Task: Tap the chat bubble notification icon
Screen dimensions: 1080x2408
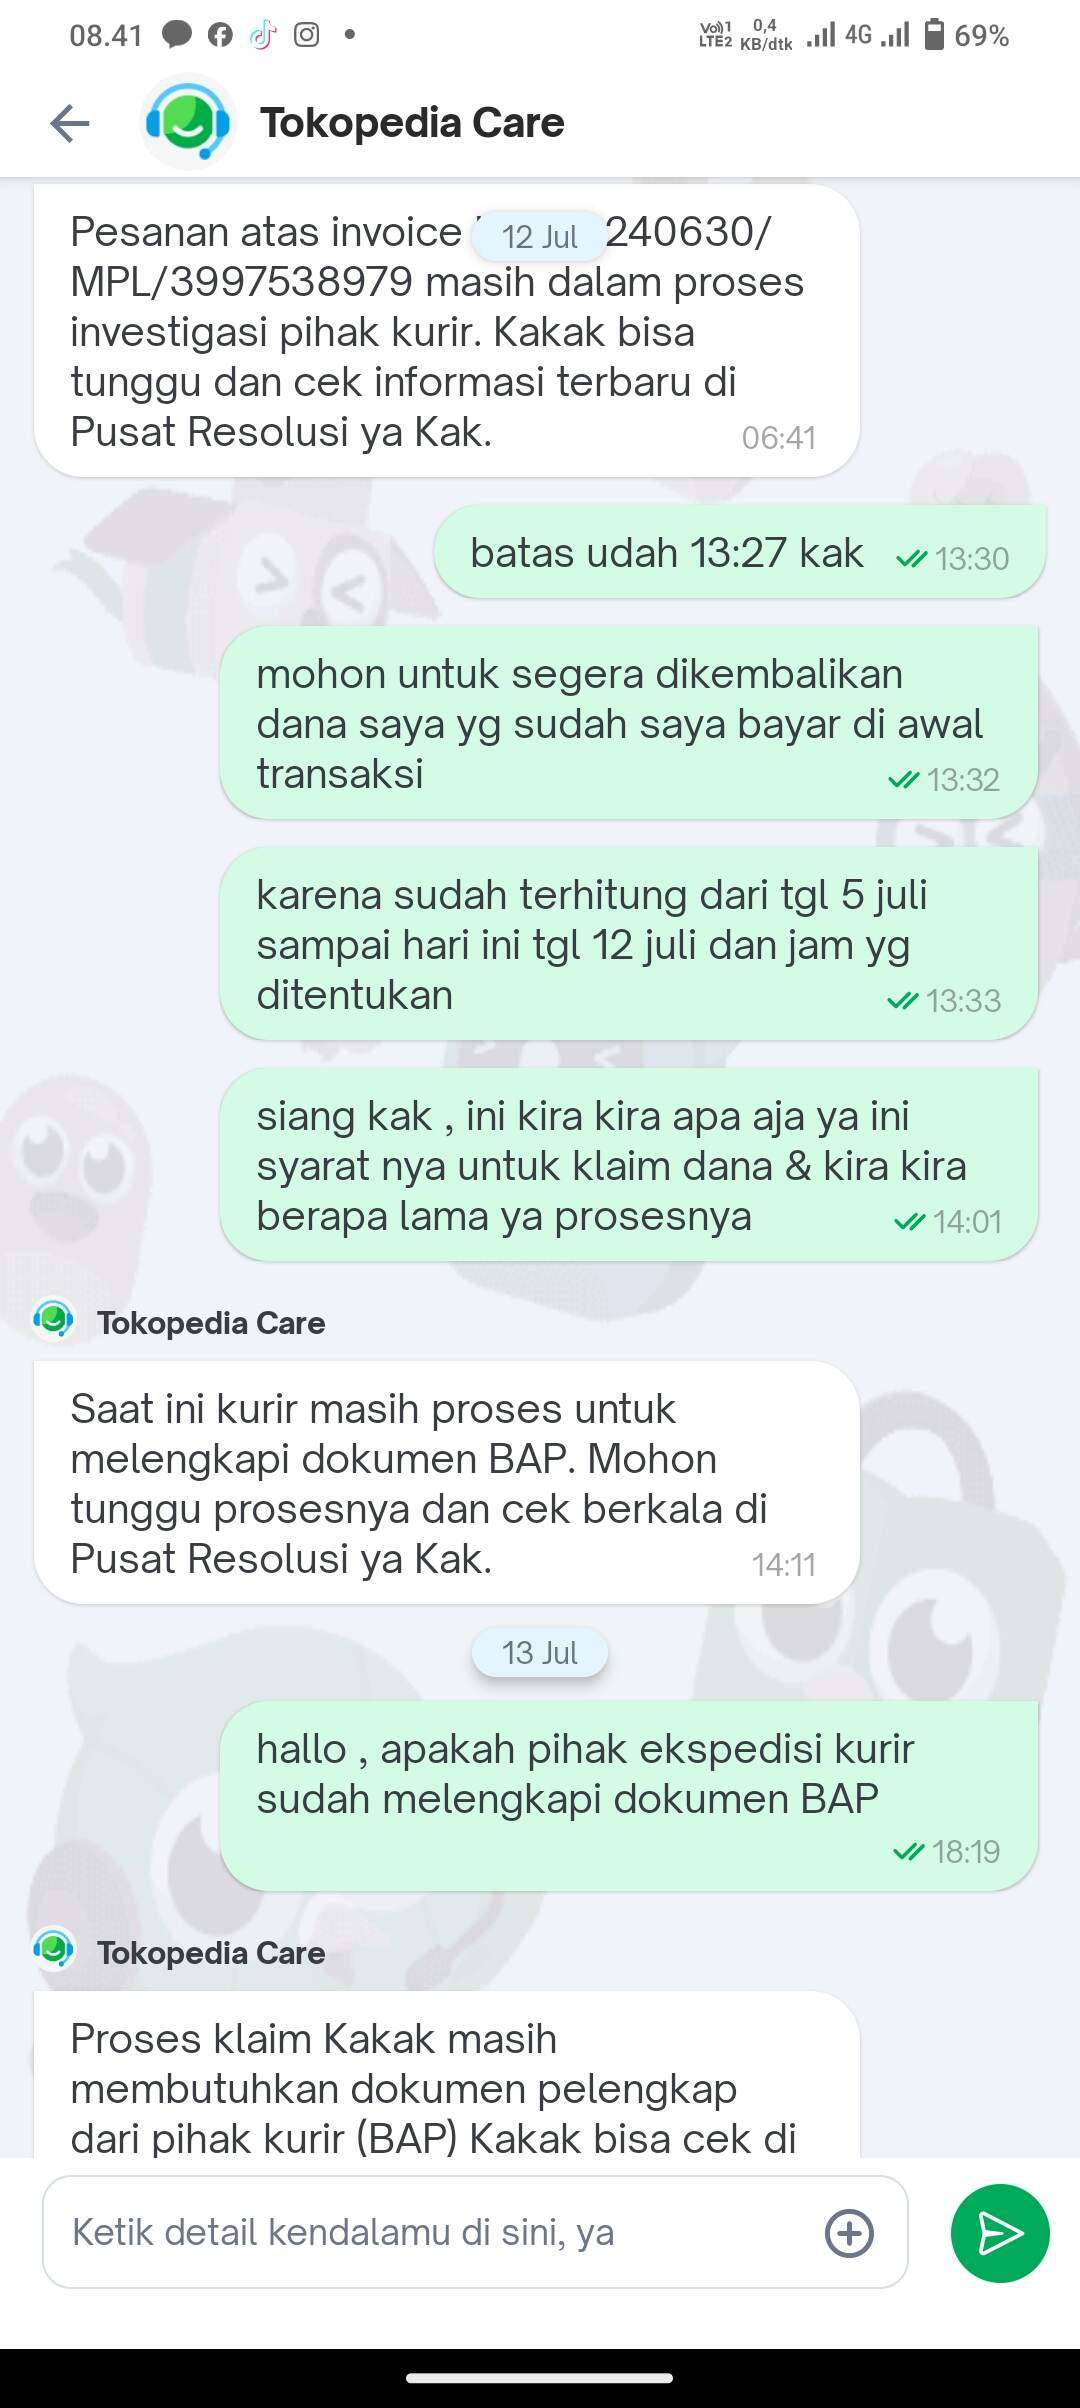Action: tap(177, 35)
